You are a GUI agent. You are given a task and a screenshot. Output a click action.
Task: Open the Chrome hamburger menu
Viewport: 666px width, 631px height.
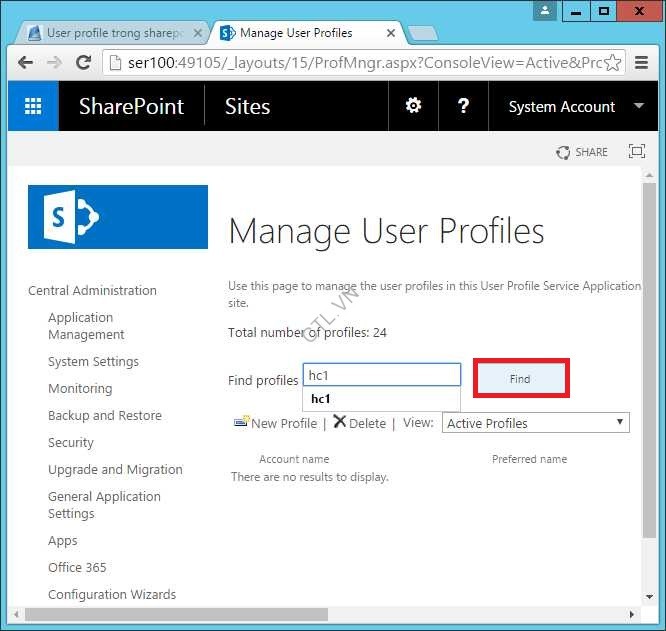coord(641,63)
